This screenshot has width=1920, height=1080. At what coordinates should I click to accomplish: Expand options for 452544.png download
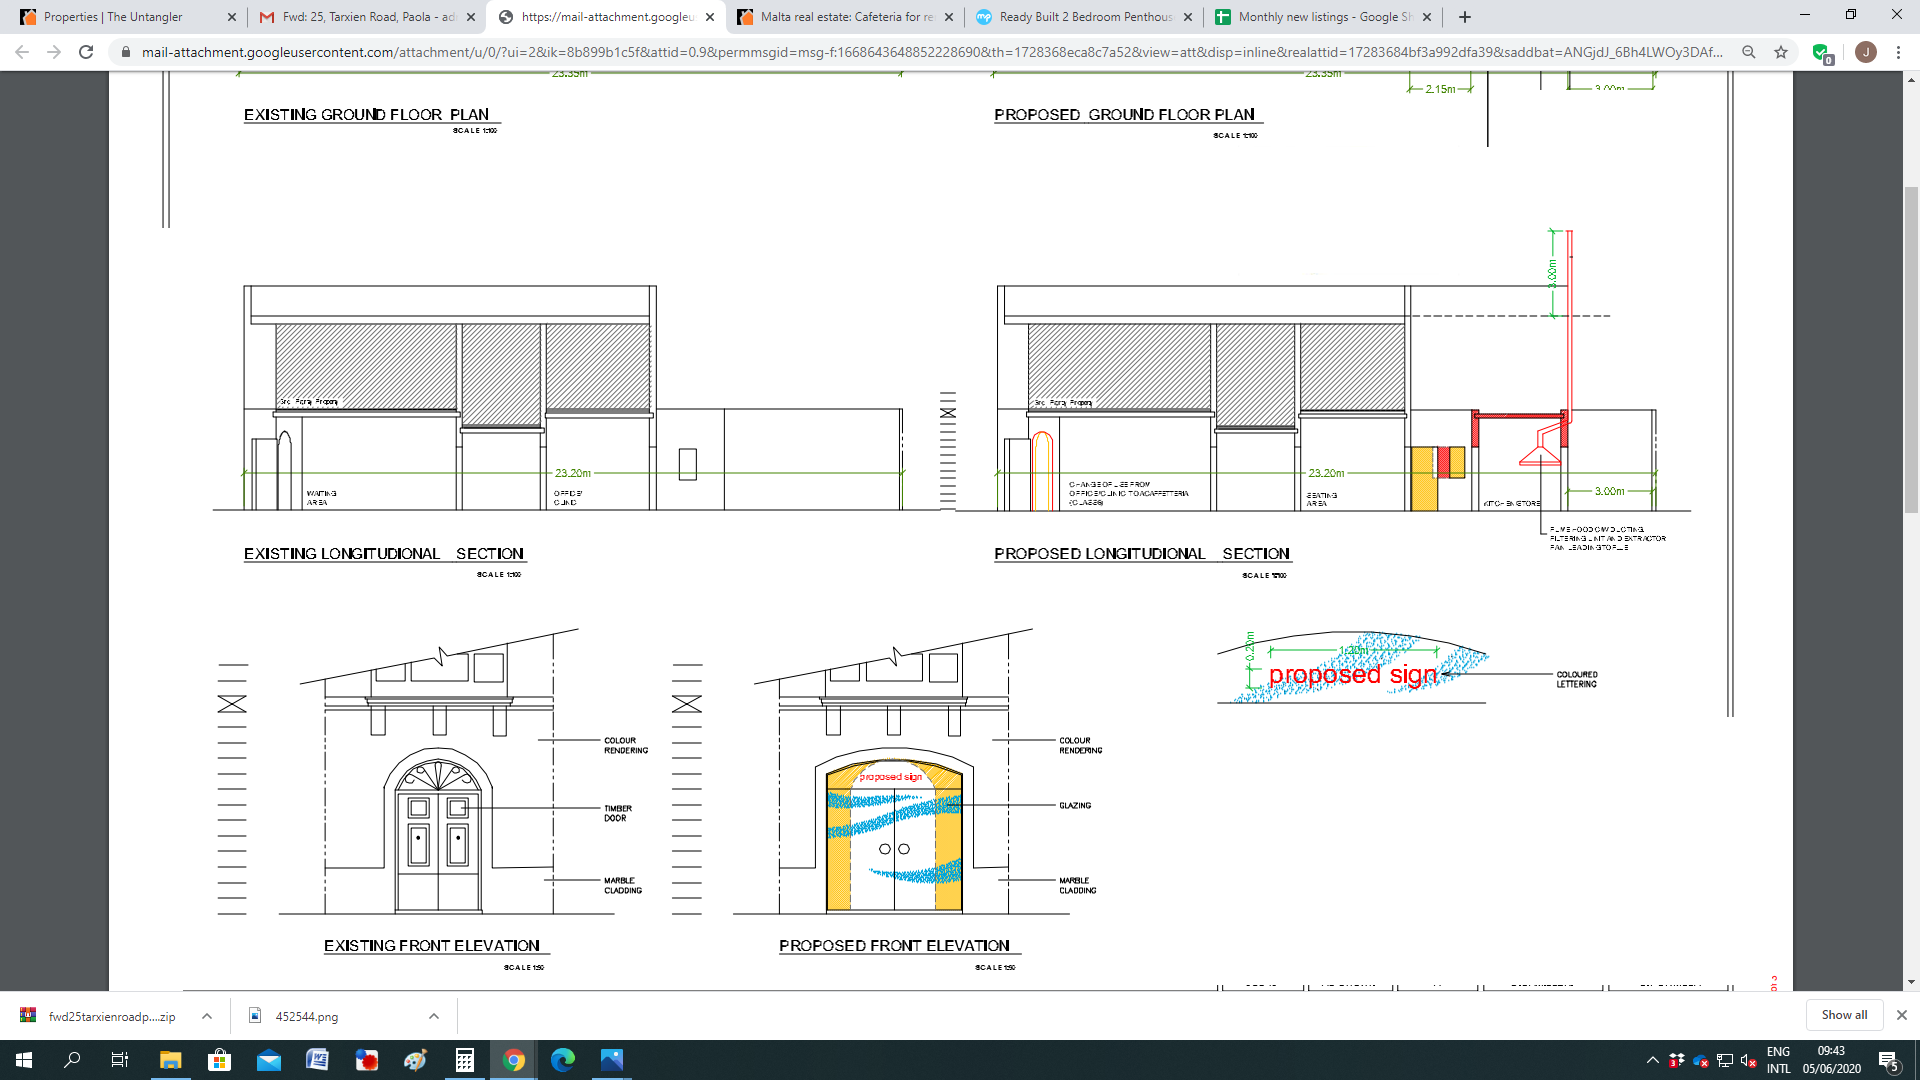[x=434, y=1016]
